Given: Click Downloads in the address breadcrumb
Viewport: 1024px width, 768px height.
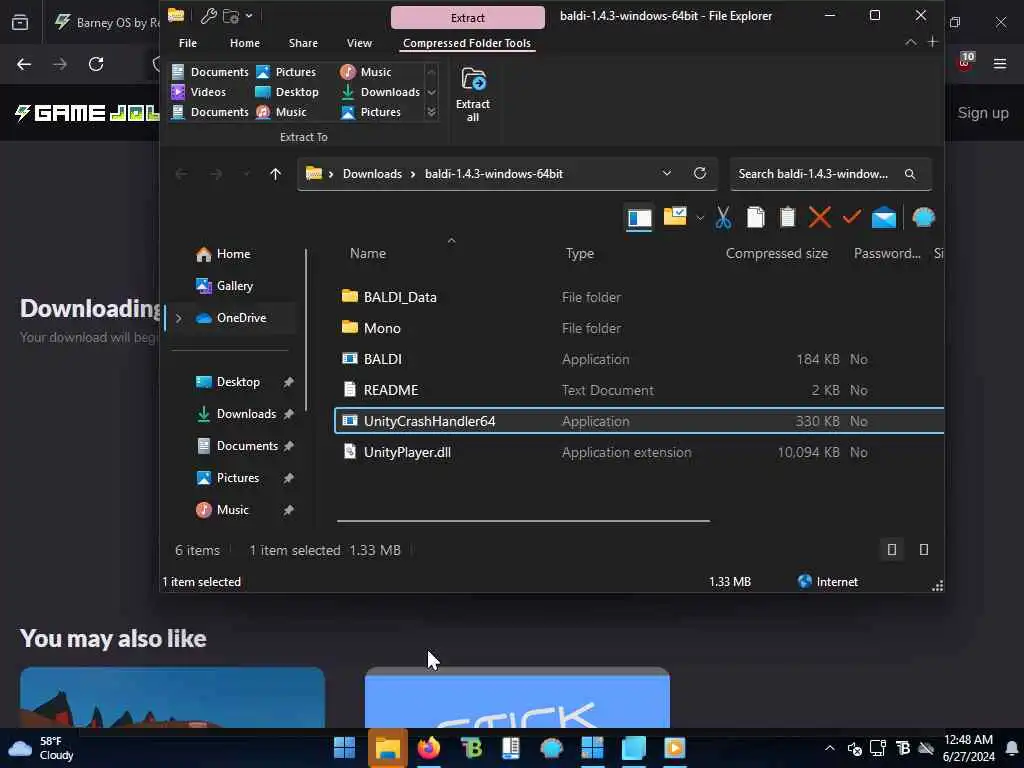Looking at the screenshot, I should click(x=372, y=174).
